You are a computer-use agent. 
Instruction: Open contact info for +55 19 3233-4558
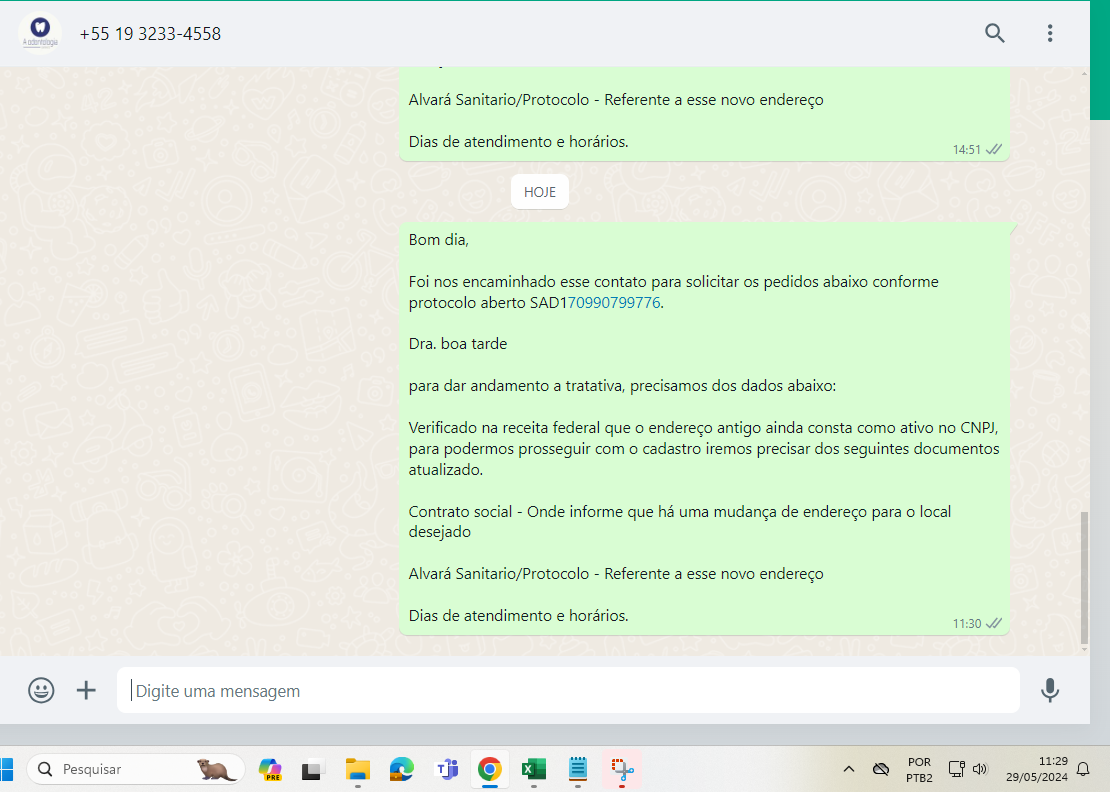(x=150, y=34)
